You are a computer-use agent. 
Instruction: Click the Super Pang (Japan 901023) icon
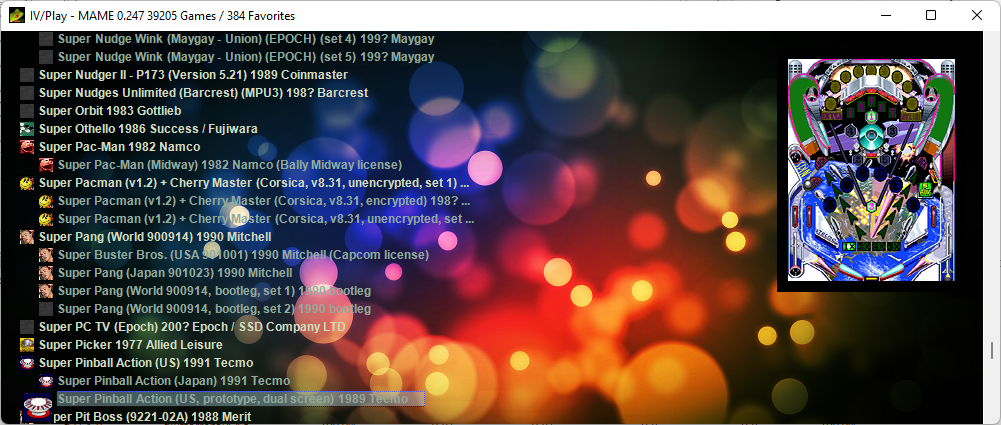46,273
